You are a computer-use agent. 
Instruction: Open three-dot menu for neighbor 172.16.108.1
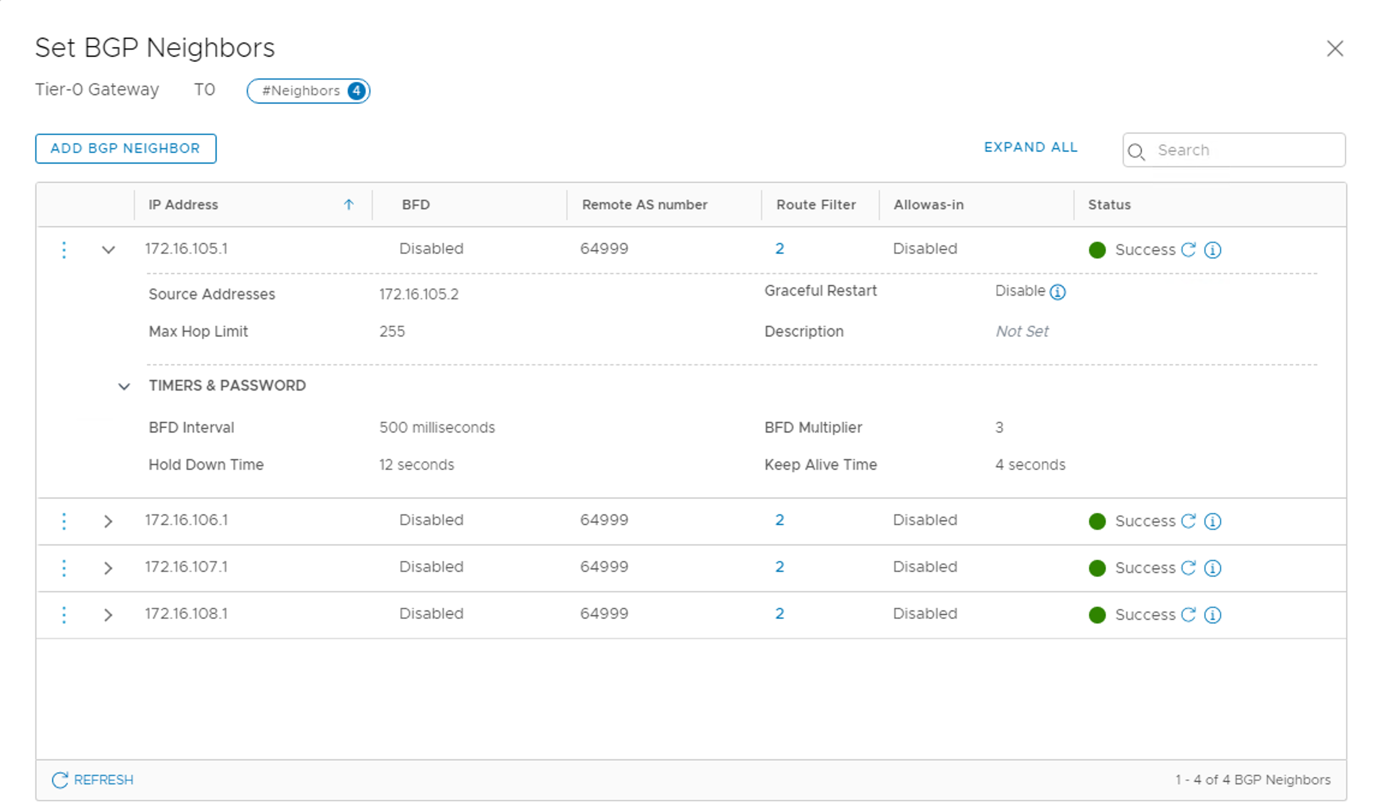tap(64, 615)
